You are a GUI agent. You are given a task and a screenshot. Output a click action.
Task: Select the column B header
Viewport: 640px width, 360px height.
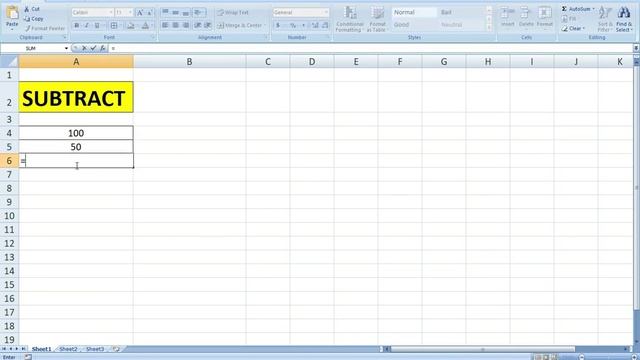click(189, 62)
